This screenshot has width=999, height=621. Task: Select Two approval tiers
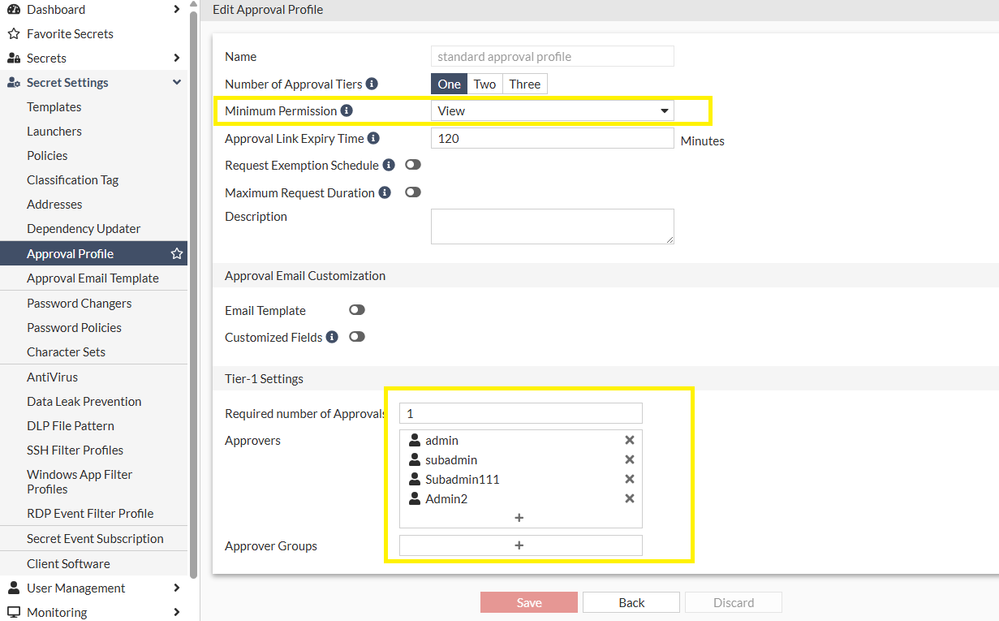point(485,84)
